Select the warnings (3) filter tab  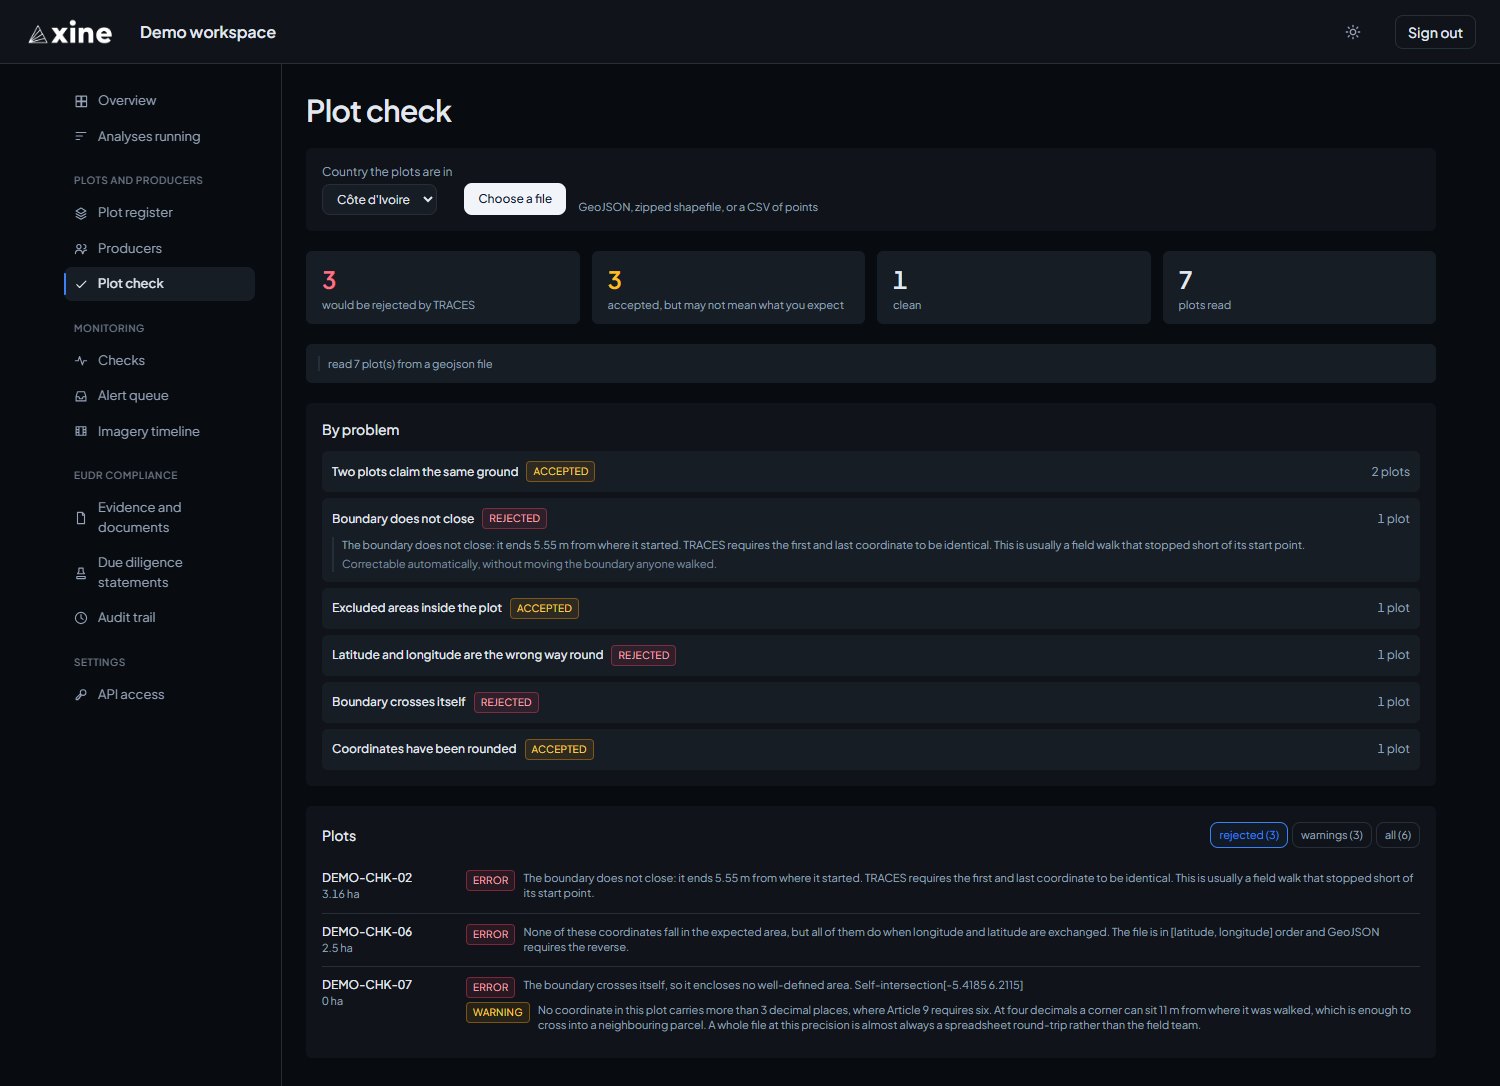tap(1331, 835)
